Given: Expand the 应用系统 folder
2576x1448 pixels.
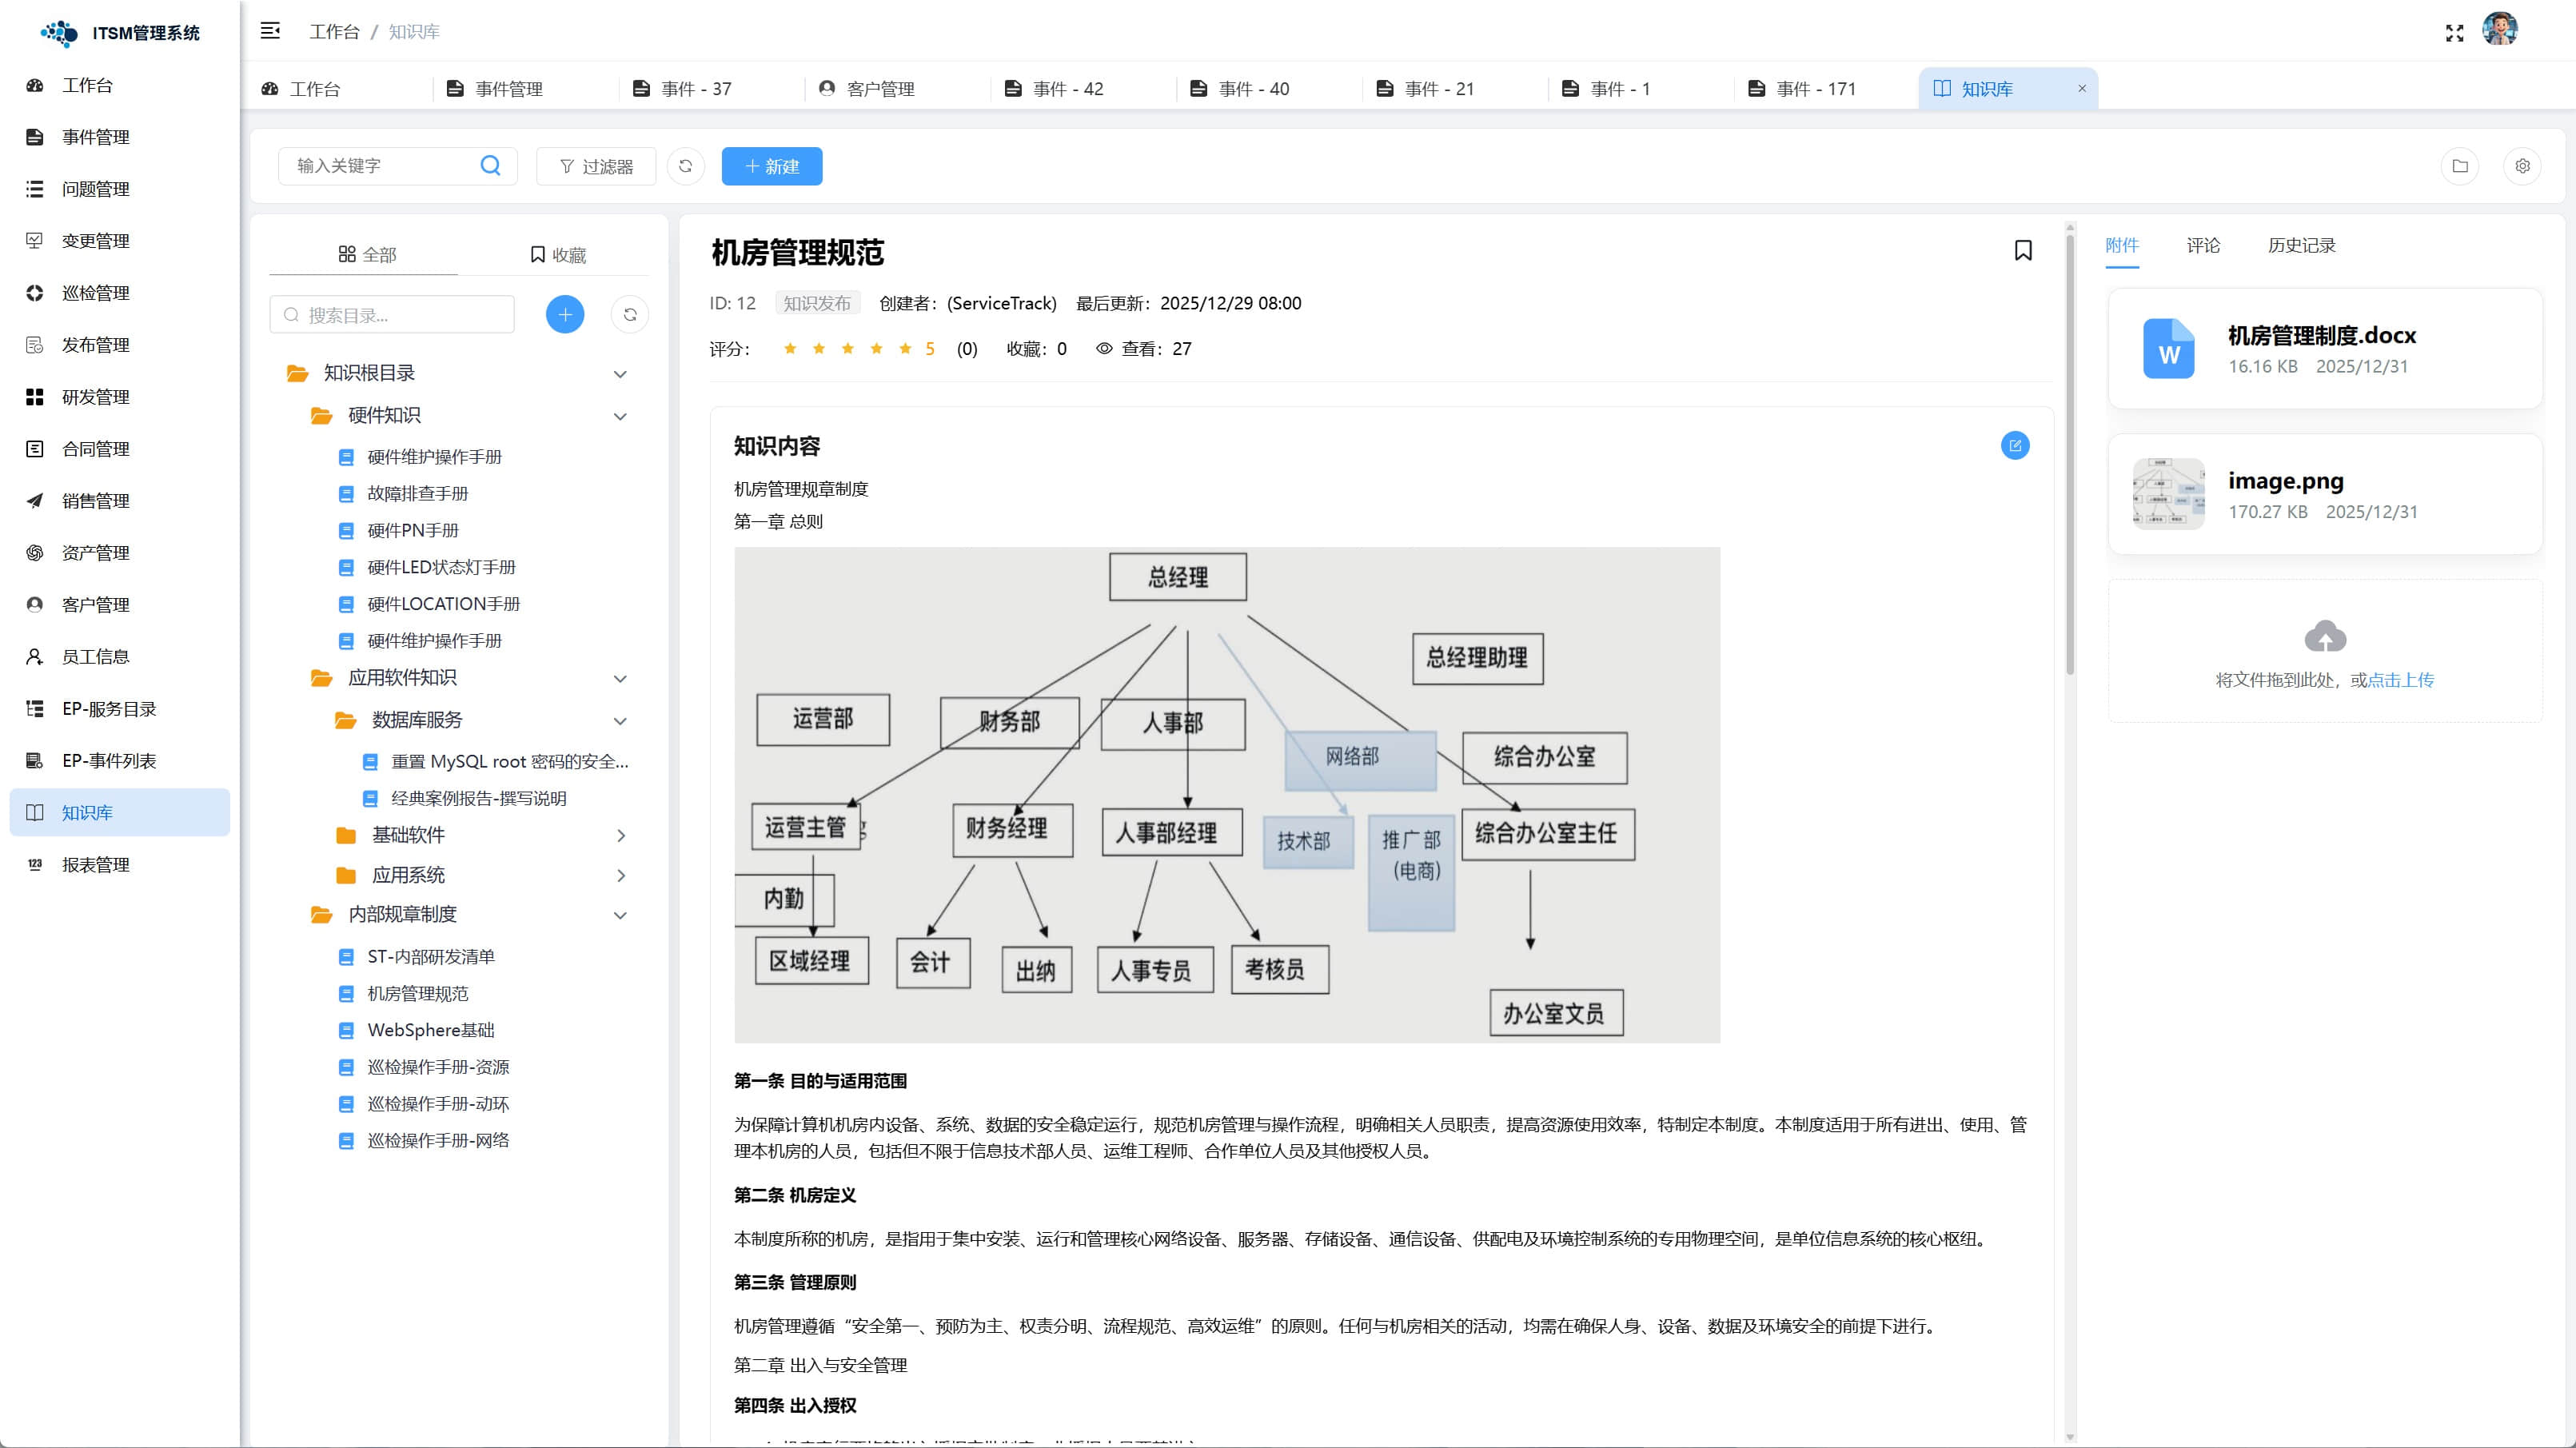Looking at the screenshot, I should point(620,876).
